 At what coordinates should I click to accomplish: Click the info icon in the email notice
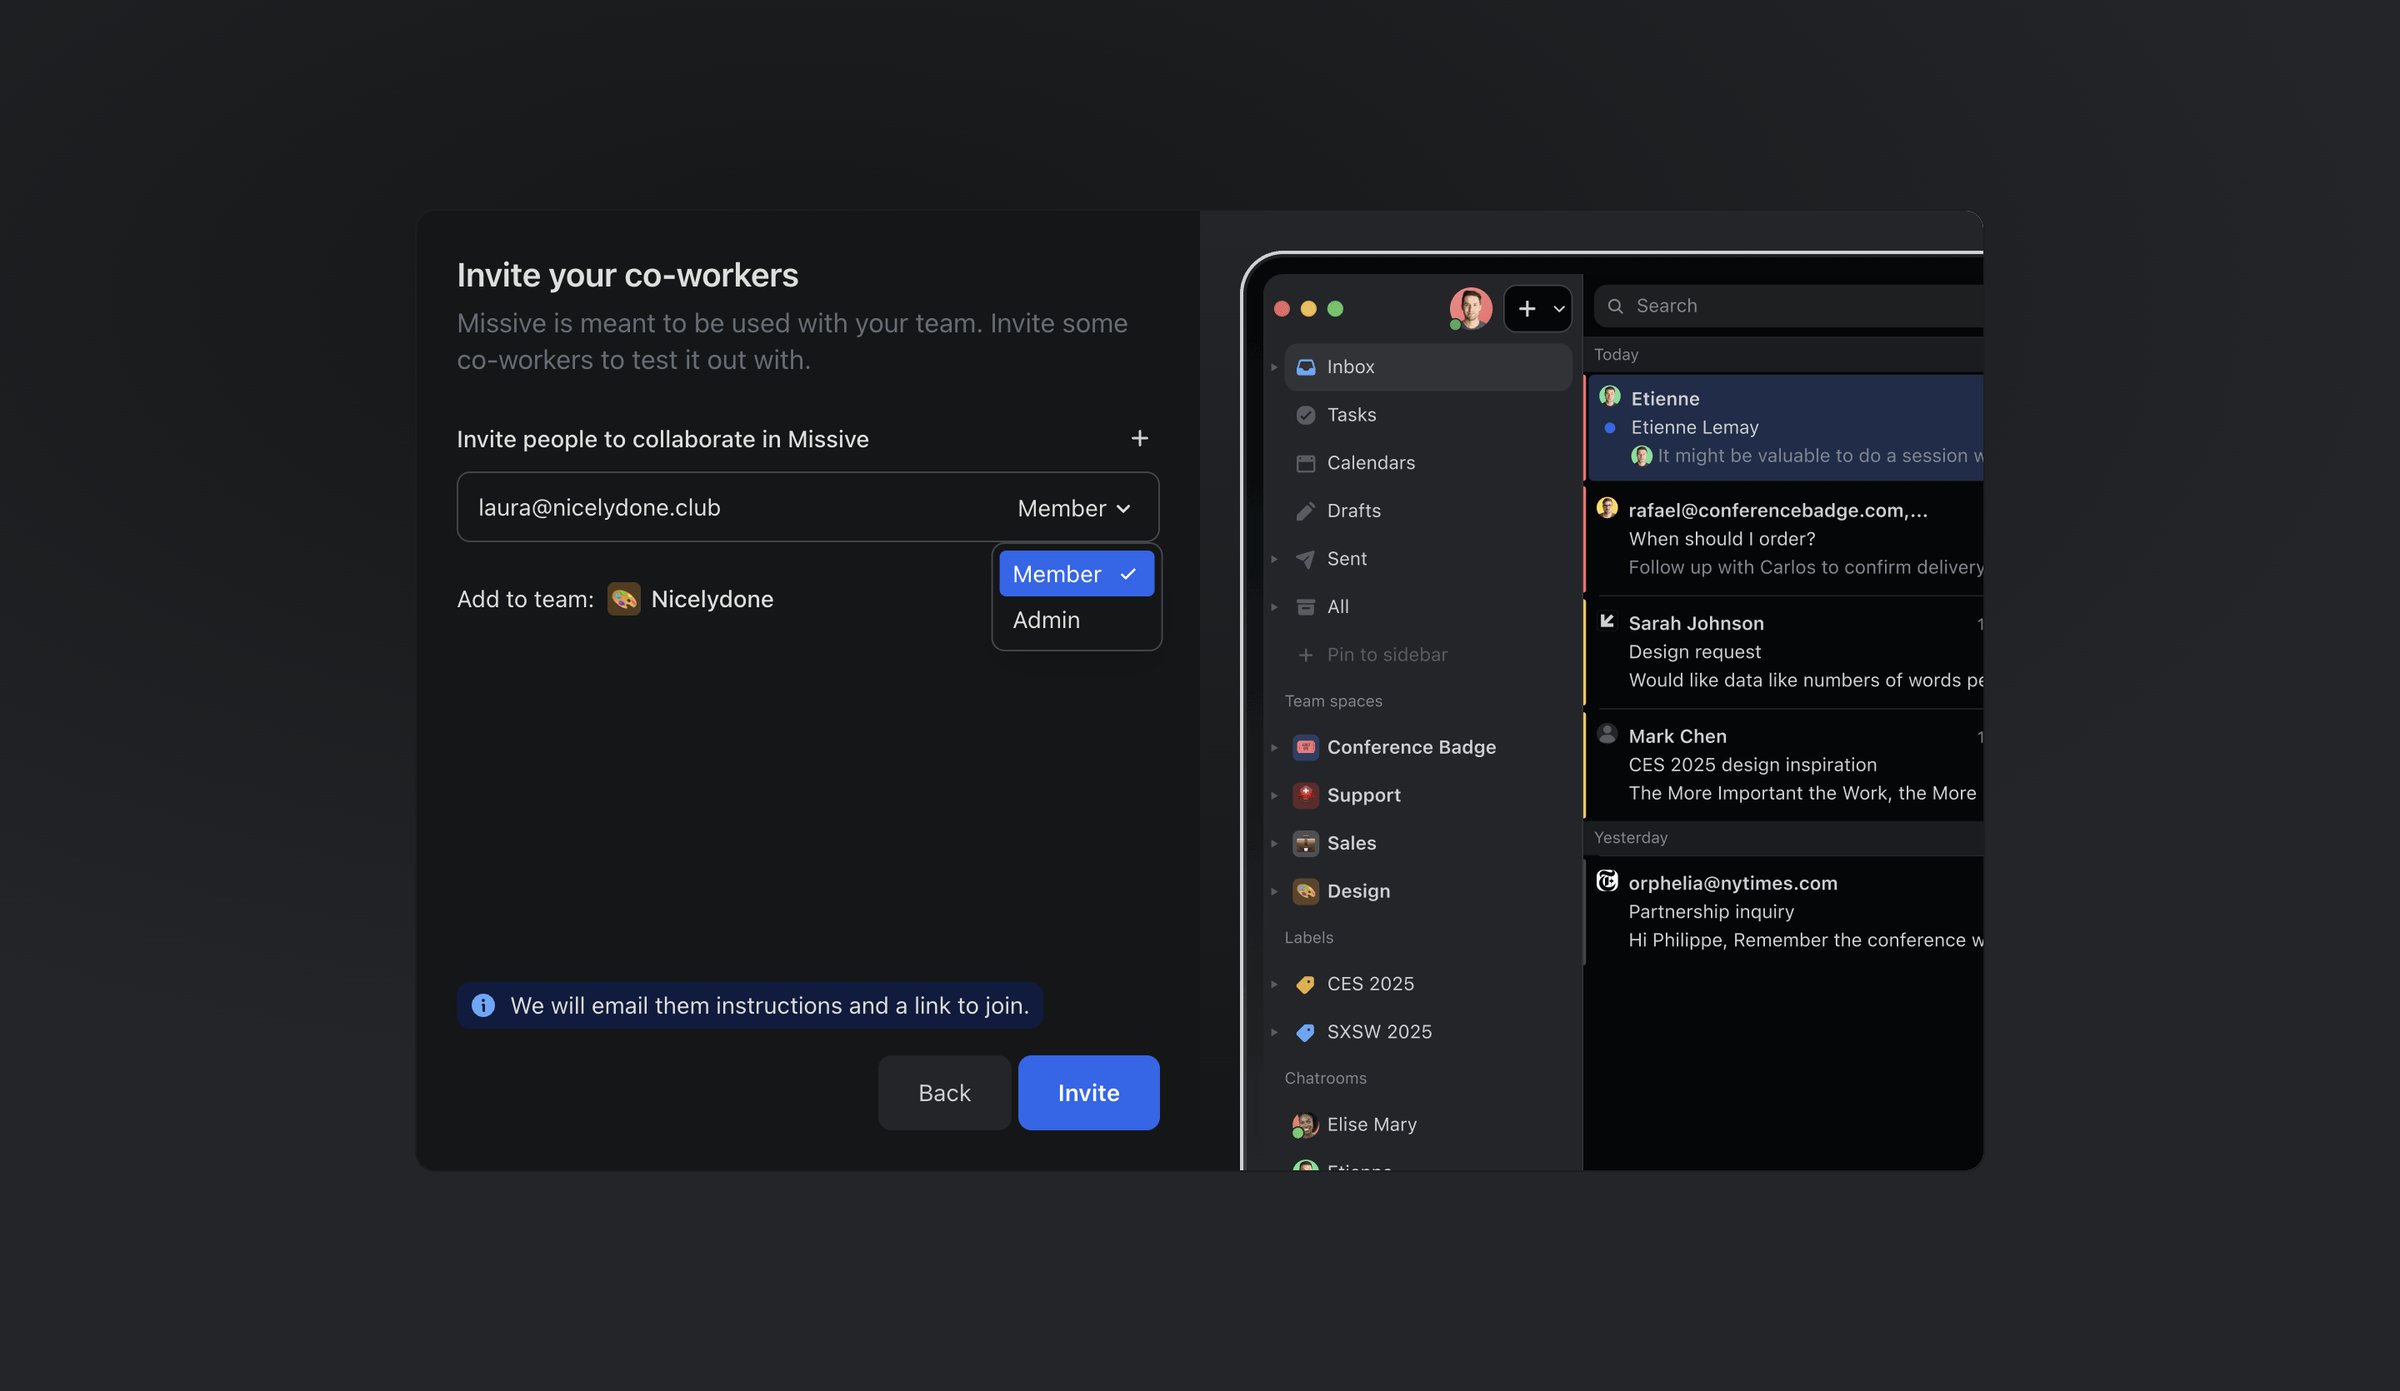click(483, 1005)
